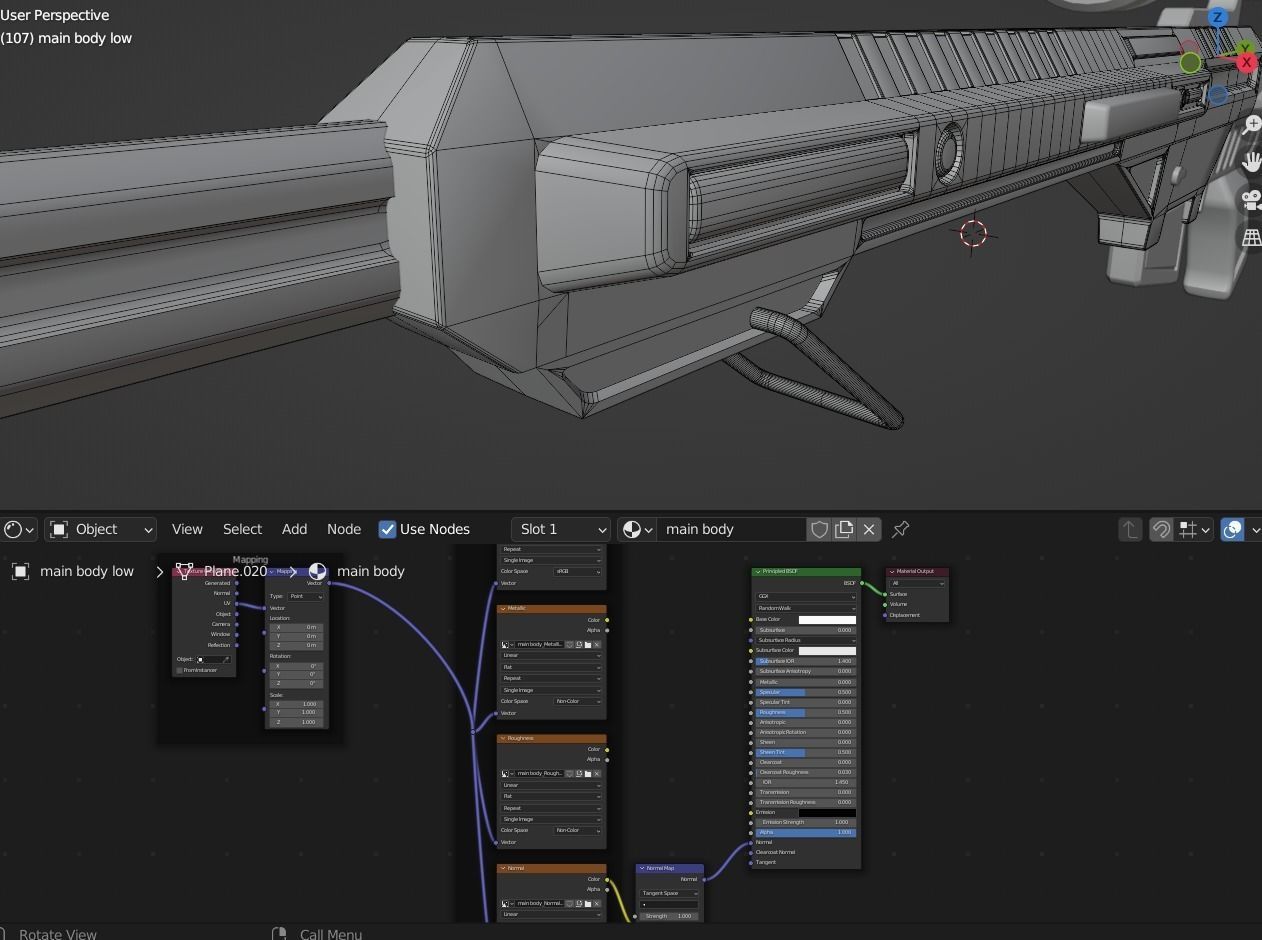Image resolution: width=1262 pixels, height=940 pixels.
Task: Unlink the image in the Metallic node
Action: (x=597, y=645)
